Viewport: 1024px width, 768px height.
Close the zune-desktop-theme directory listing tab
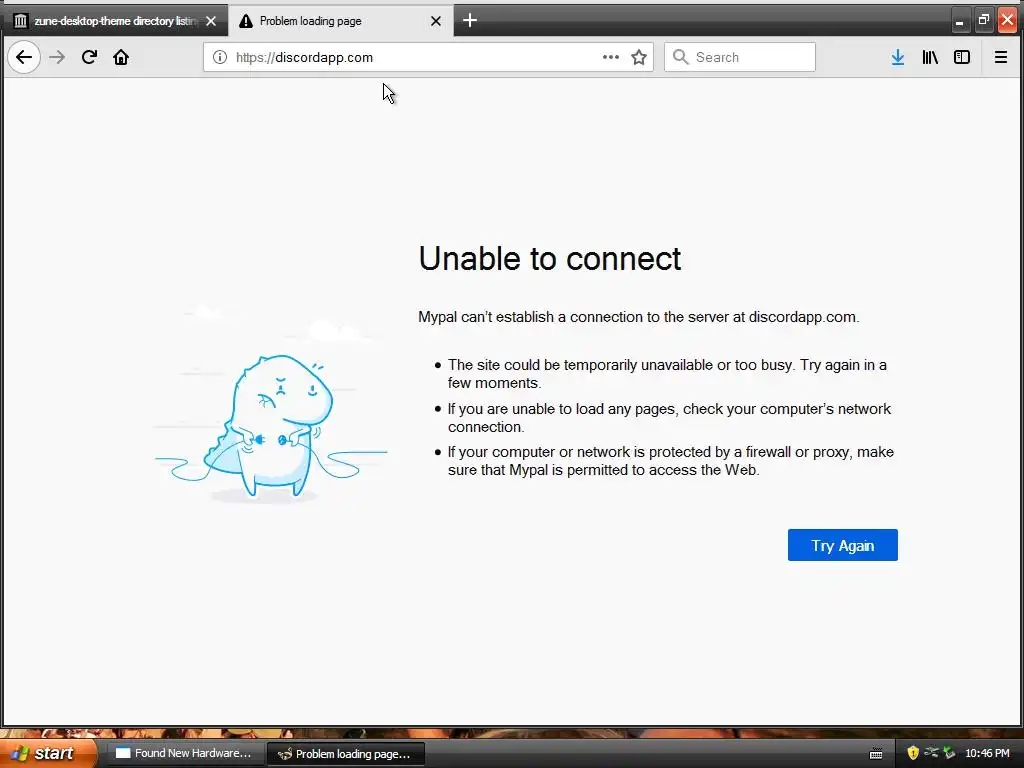(x=211, y=21)
